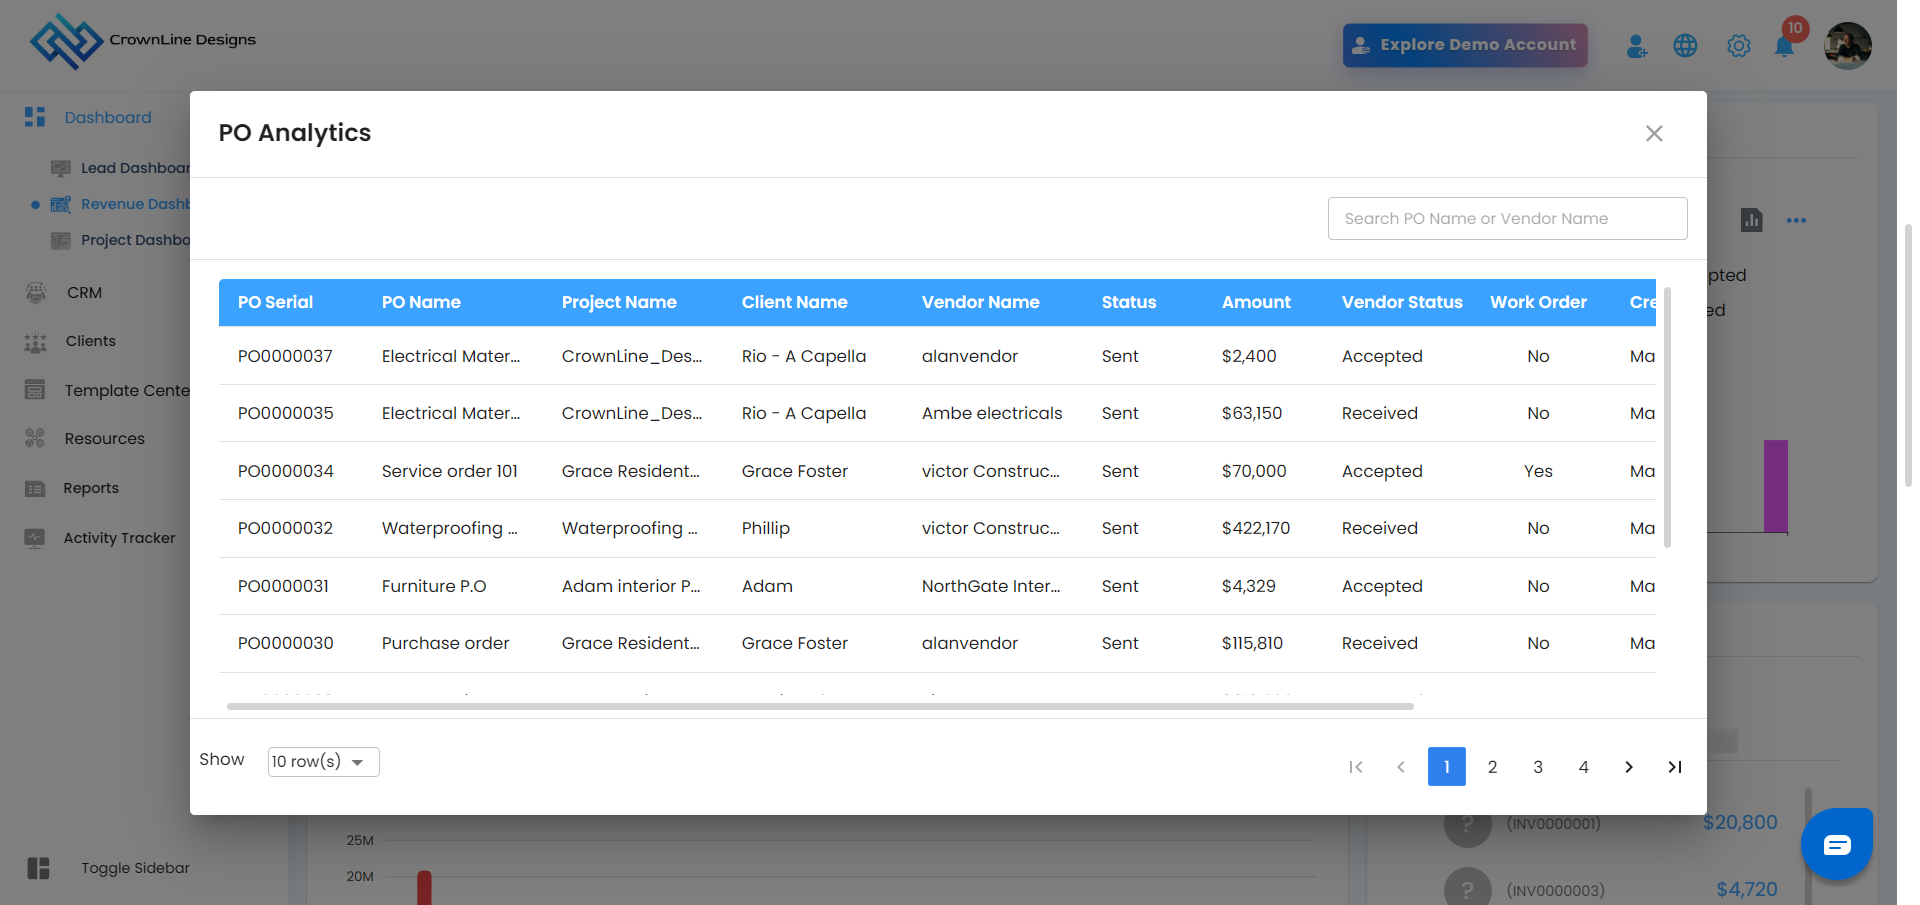Sort by the PO Serial column header
The width and height of the screenshot is (1920, 905).
pos(275,302)
